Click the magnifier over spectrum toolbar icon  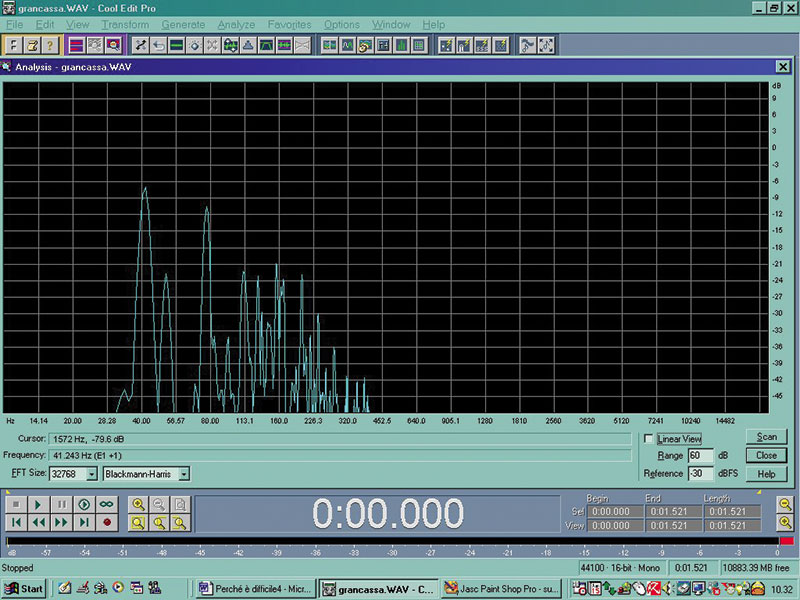[x=113, y=45]
